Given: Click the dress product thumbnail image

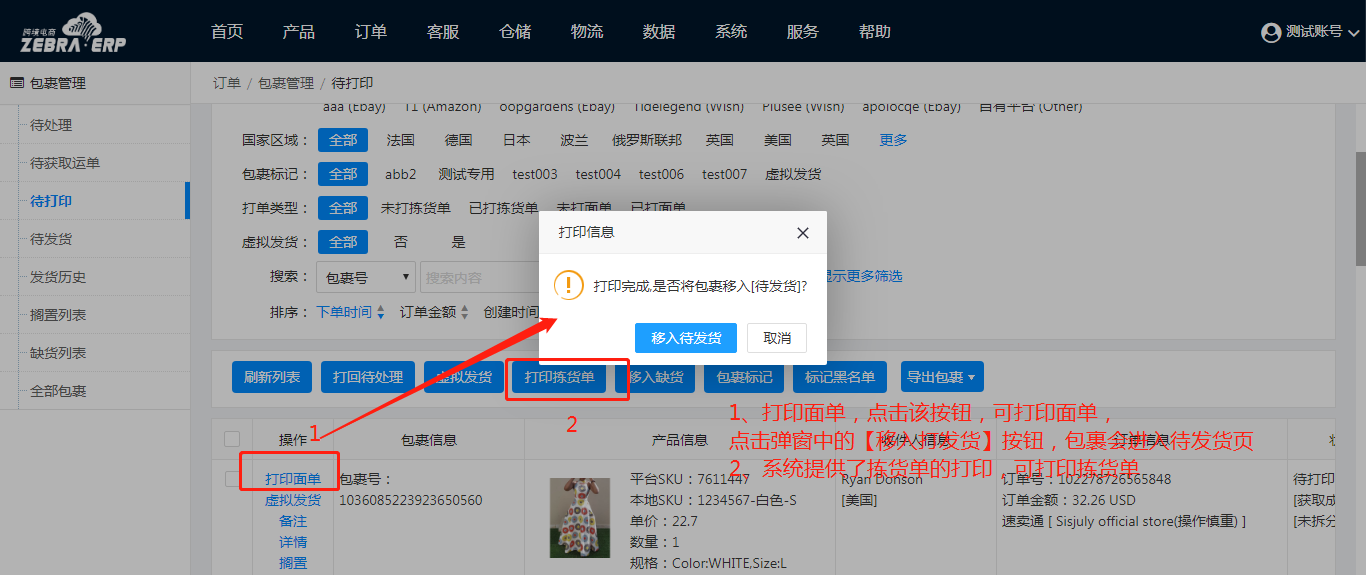Looking at the screenshot, I should (x=581, y=517).
